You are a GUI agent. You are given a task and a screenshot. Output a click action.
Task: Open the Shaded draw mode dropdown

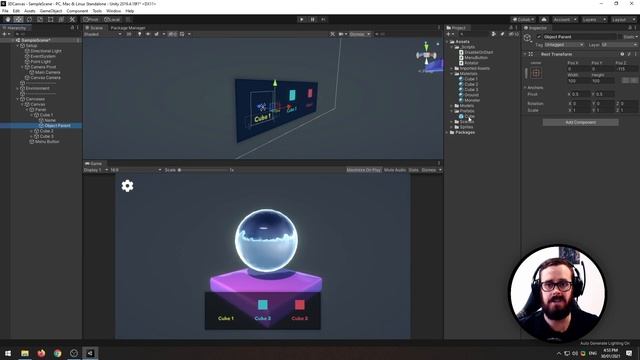click(103, 34)
